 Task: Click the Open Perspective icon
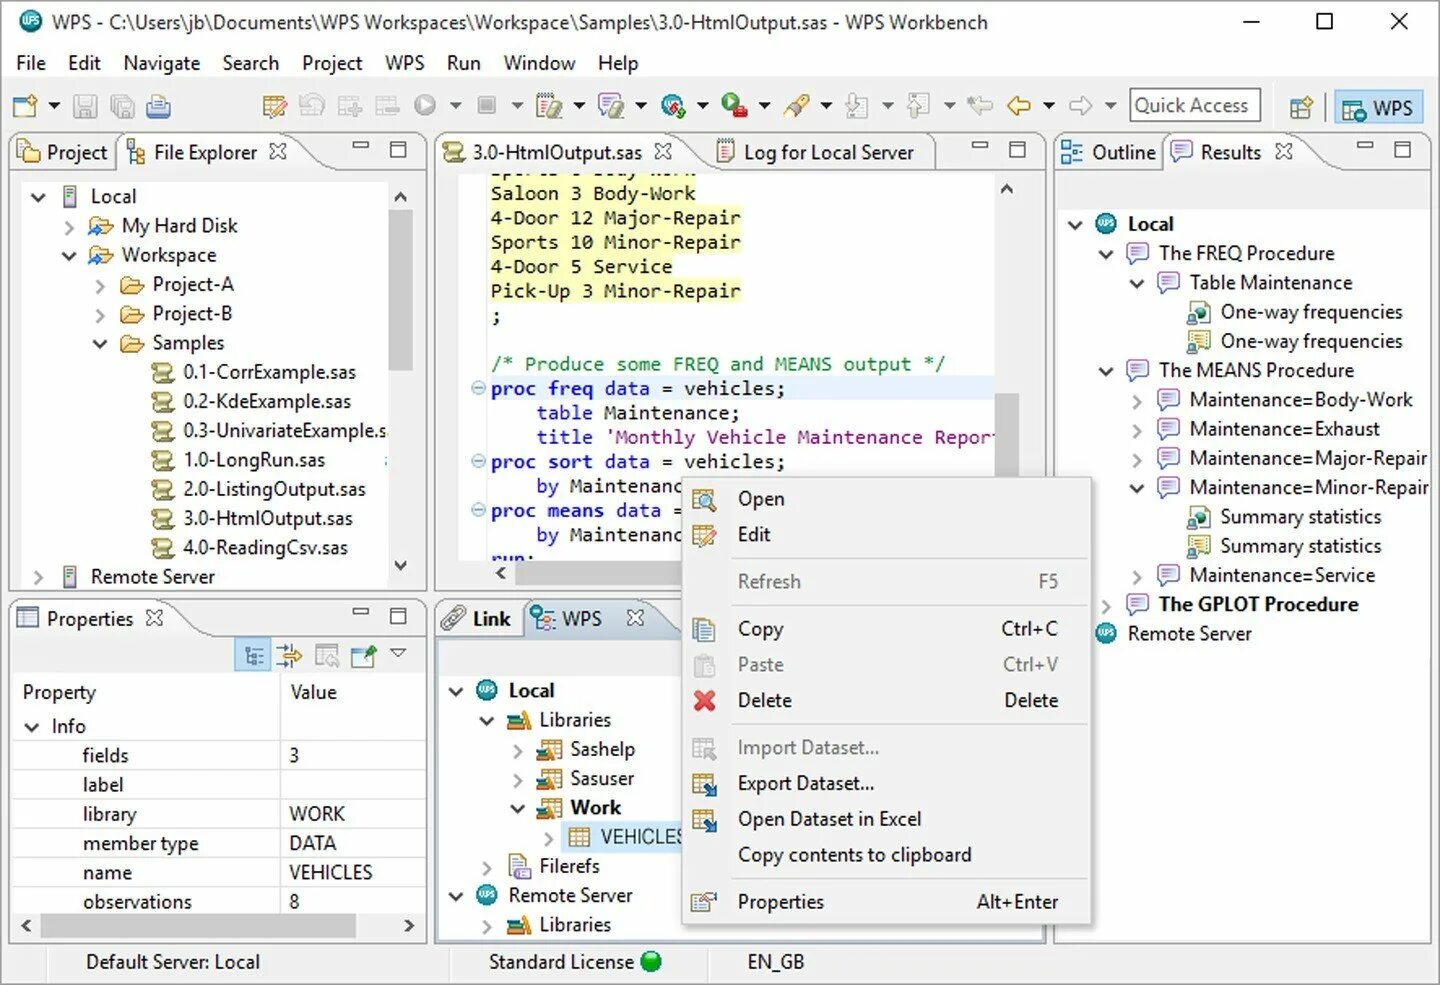(x=1301, y=107)
